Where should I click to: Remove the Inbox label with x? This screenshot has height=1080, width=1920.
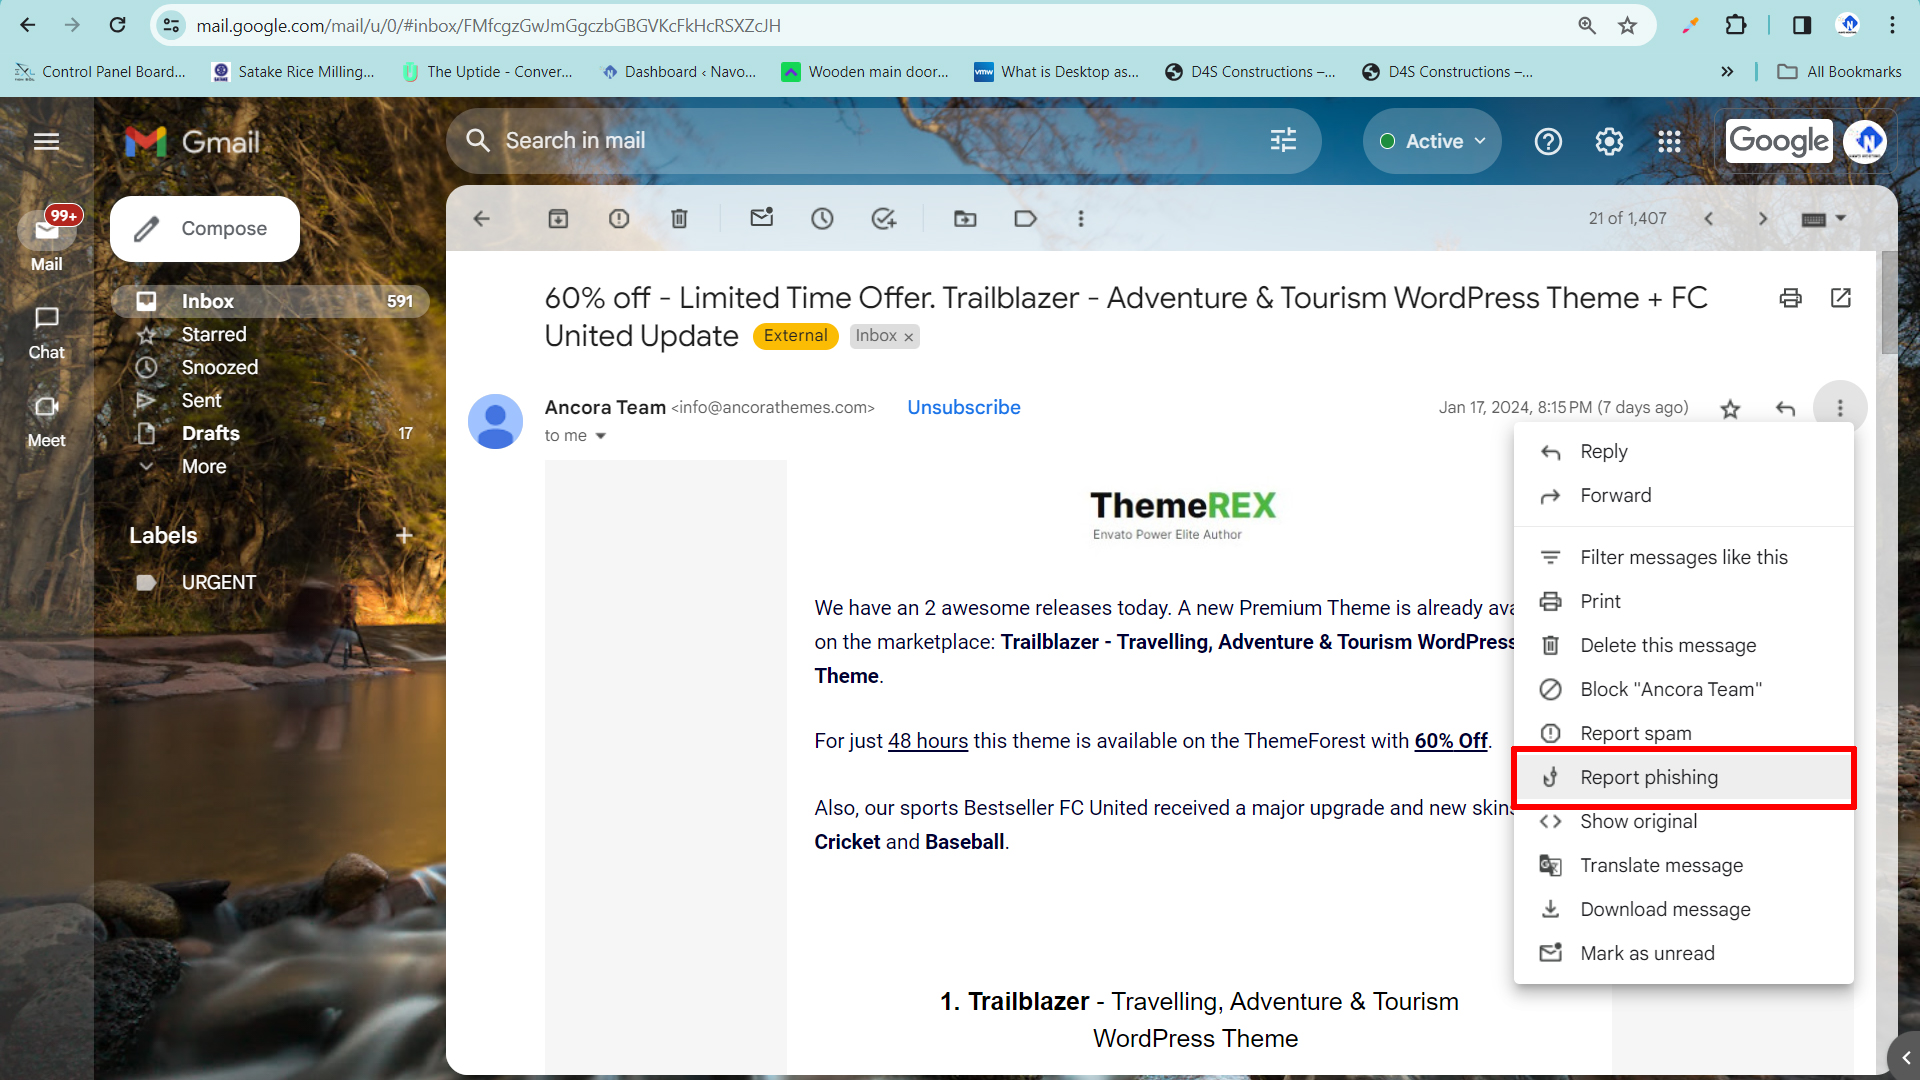[909, 337]
